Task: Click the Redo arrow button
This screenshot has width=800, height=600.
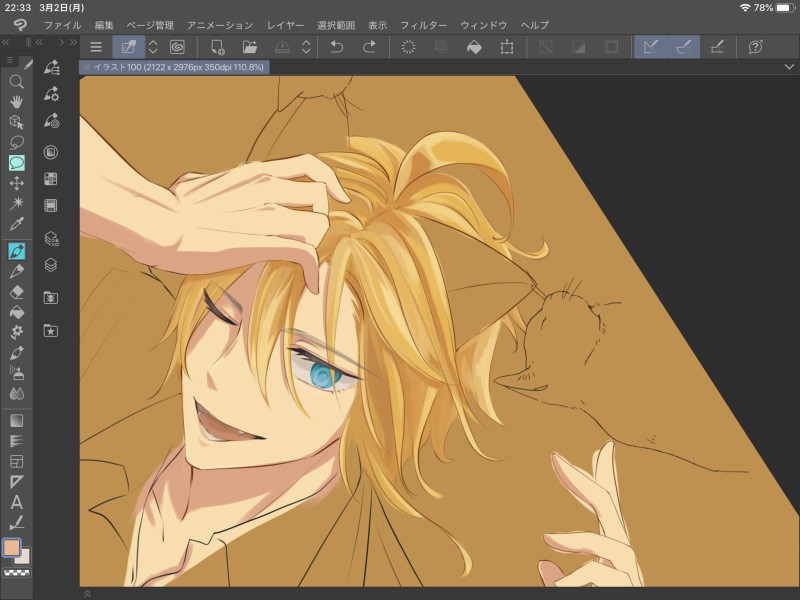Action: click(369, 47)
